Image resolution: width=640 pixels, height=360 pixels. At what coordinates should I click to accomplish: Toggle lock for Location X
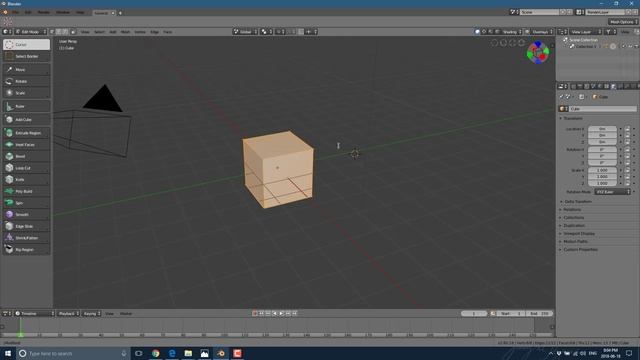627,129
